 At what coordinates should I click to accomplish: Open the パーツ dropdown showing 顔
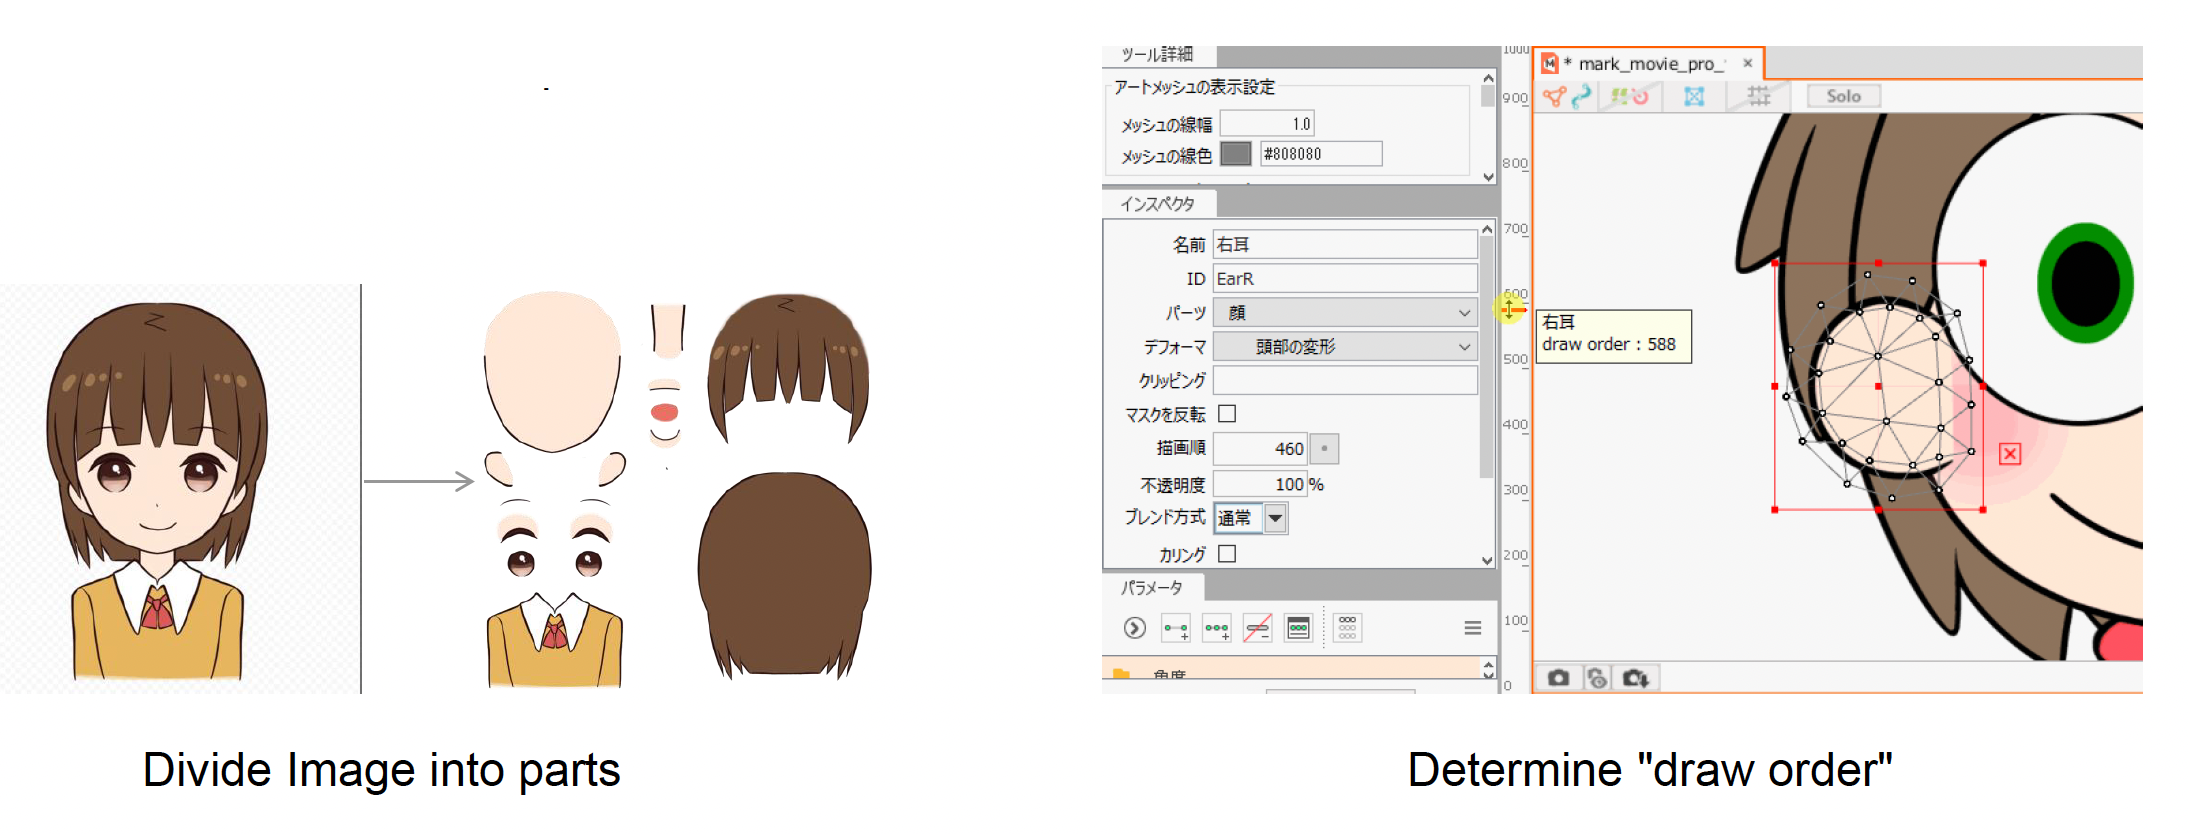pos(1344,313)
